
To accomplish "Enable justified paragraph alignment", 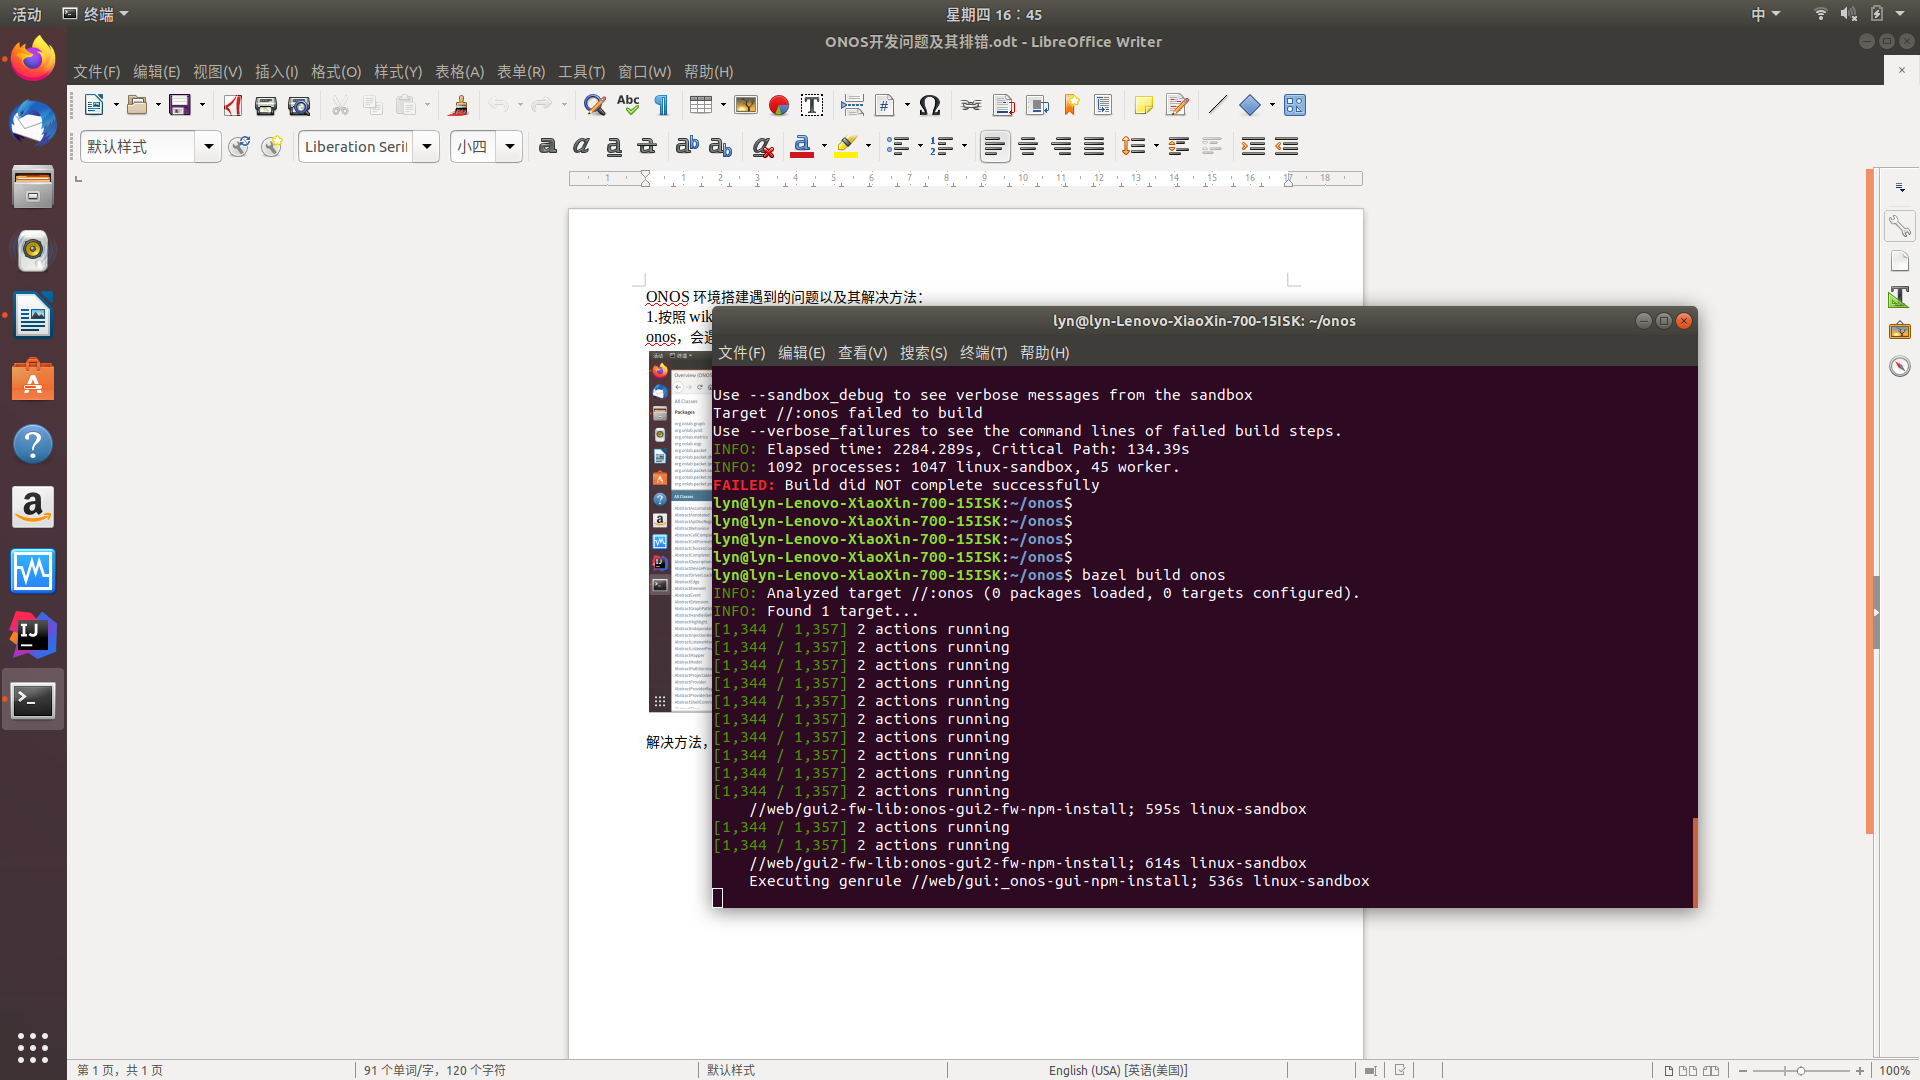I will pyautogui.click(x=1094, y=146).
